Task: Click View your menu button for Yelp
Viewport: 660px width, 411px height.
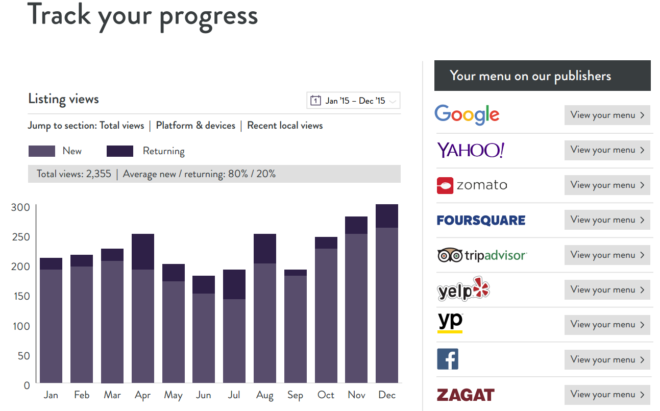Action: [x=607, y=290]
